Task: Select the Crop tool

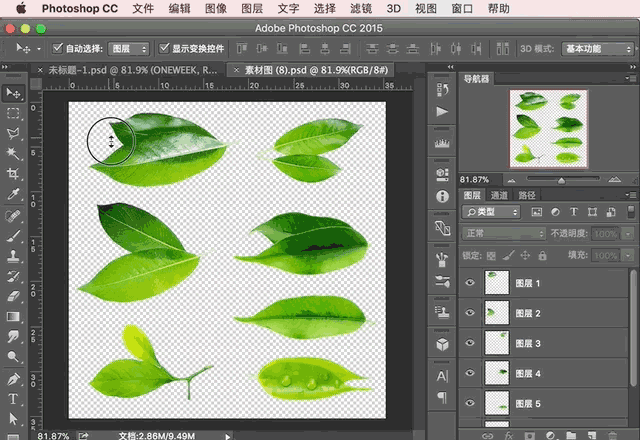Action: pos(14,174)
